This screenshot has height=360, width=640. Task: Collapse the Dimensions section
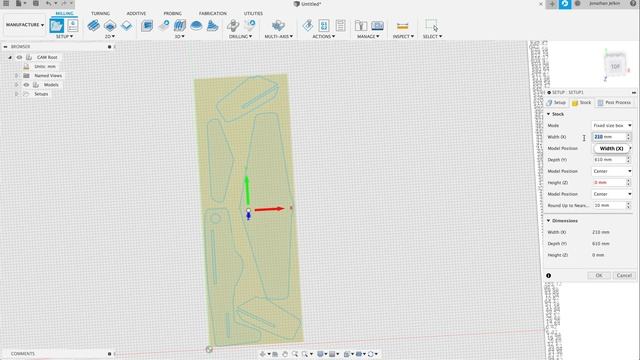tap(549, 221)
